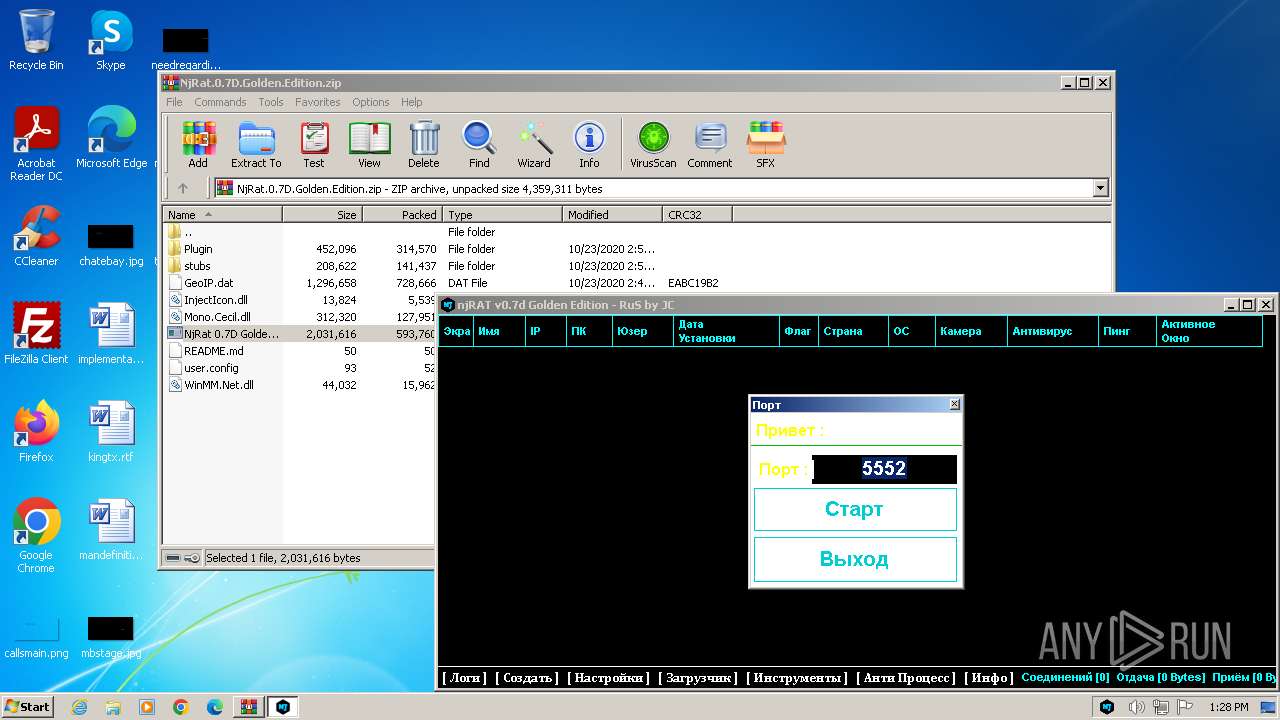Click [ Инфо ] in njRAT bottom bar
Viewport: 1280px width, 720px height.
(988, 678)
